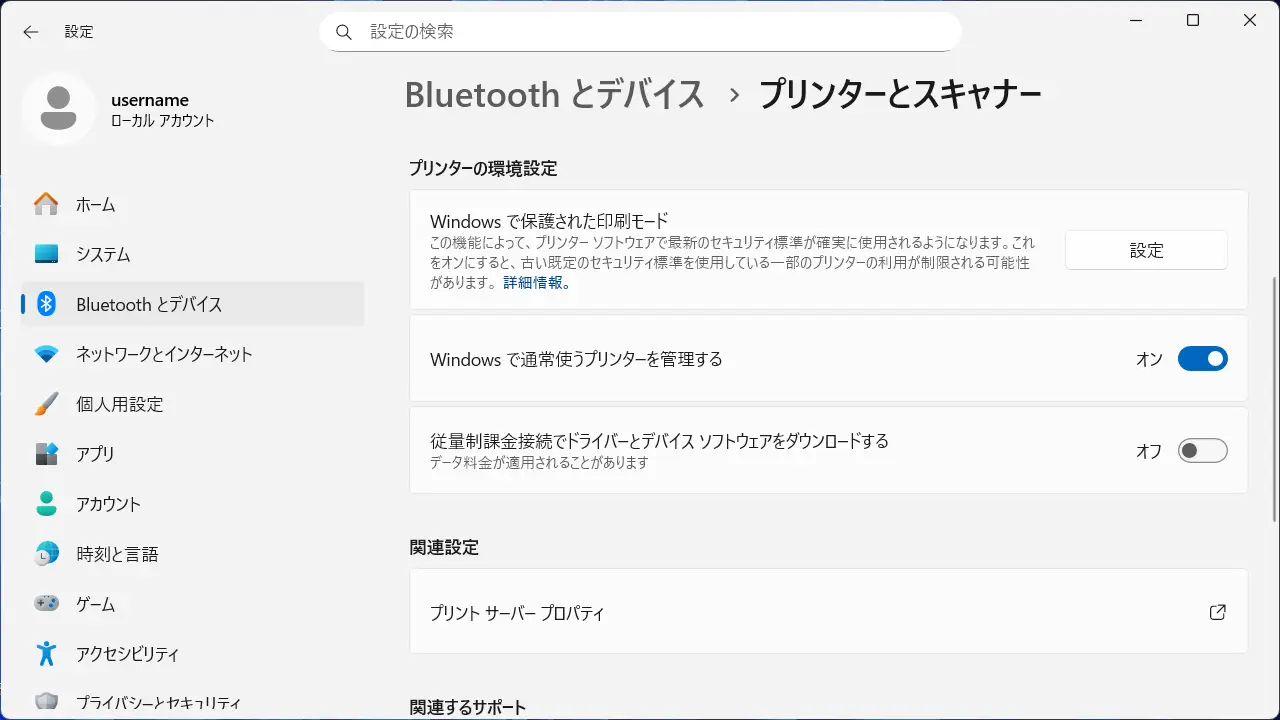Viewport: 1280px width, 720px height.
Task: Select アプリ in the sidebar
Action: click(95, 454)
